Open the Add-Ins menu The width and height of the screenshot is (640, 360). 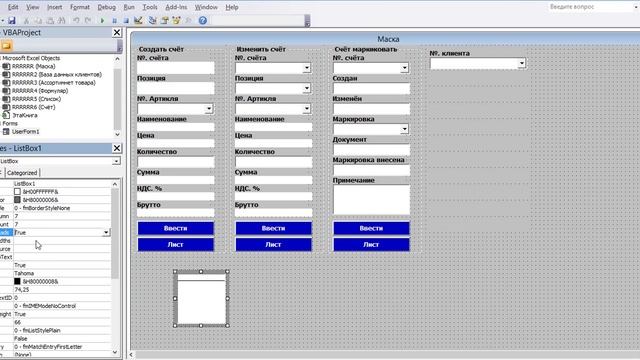click(176, 7)
